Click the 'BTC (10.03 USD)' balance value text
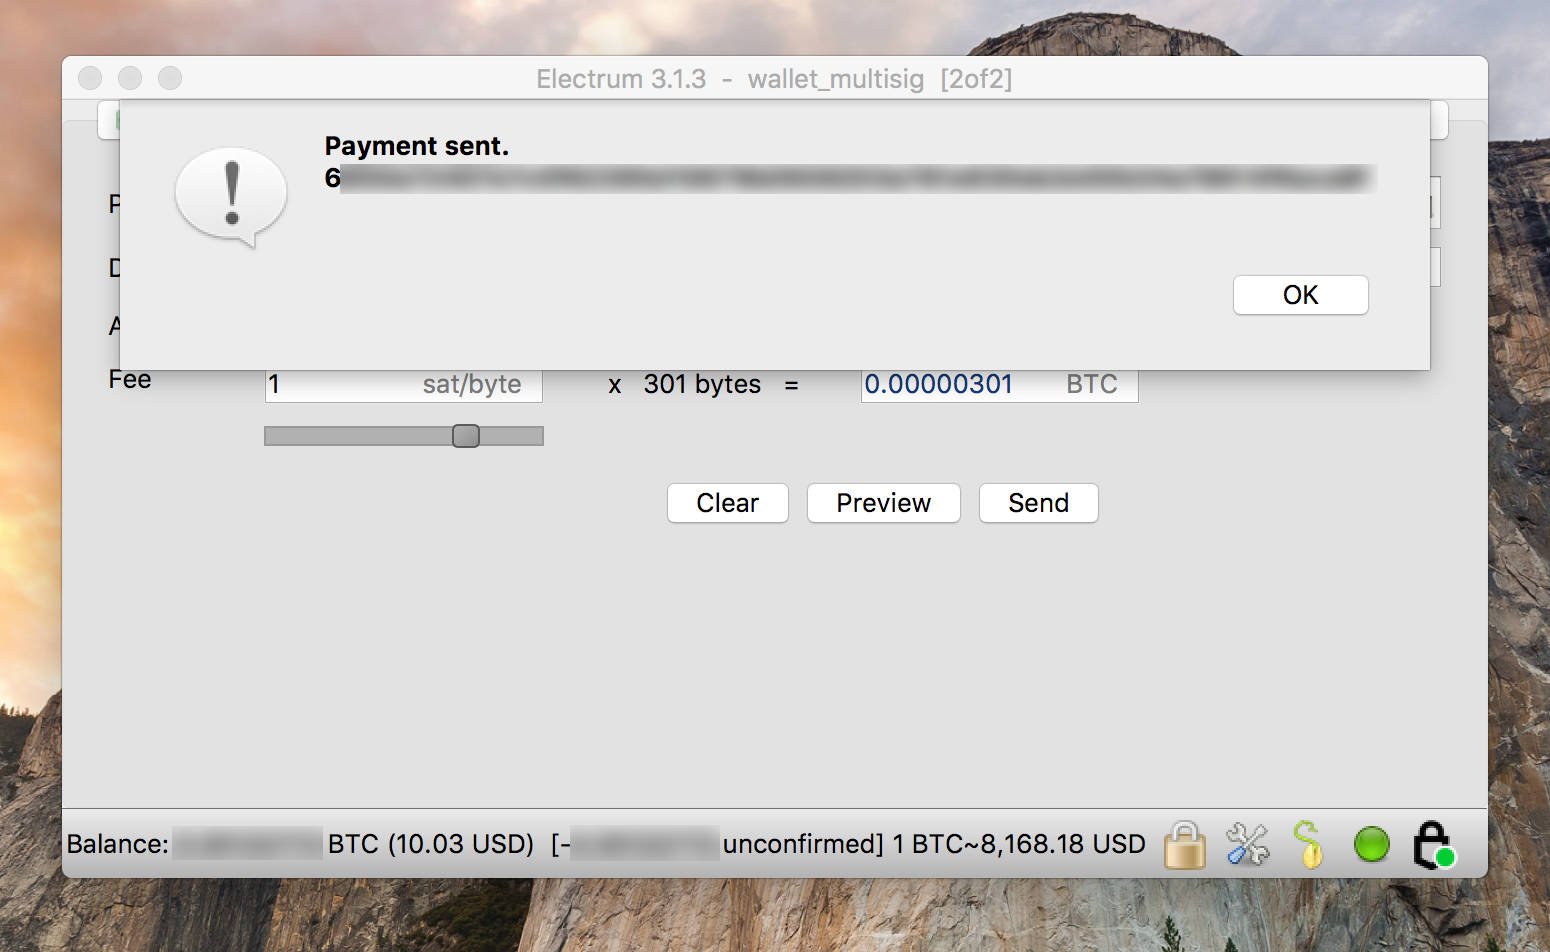 tap(431, 844)
